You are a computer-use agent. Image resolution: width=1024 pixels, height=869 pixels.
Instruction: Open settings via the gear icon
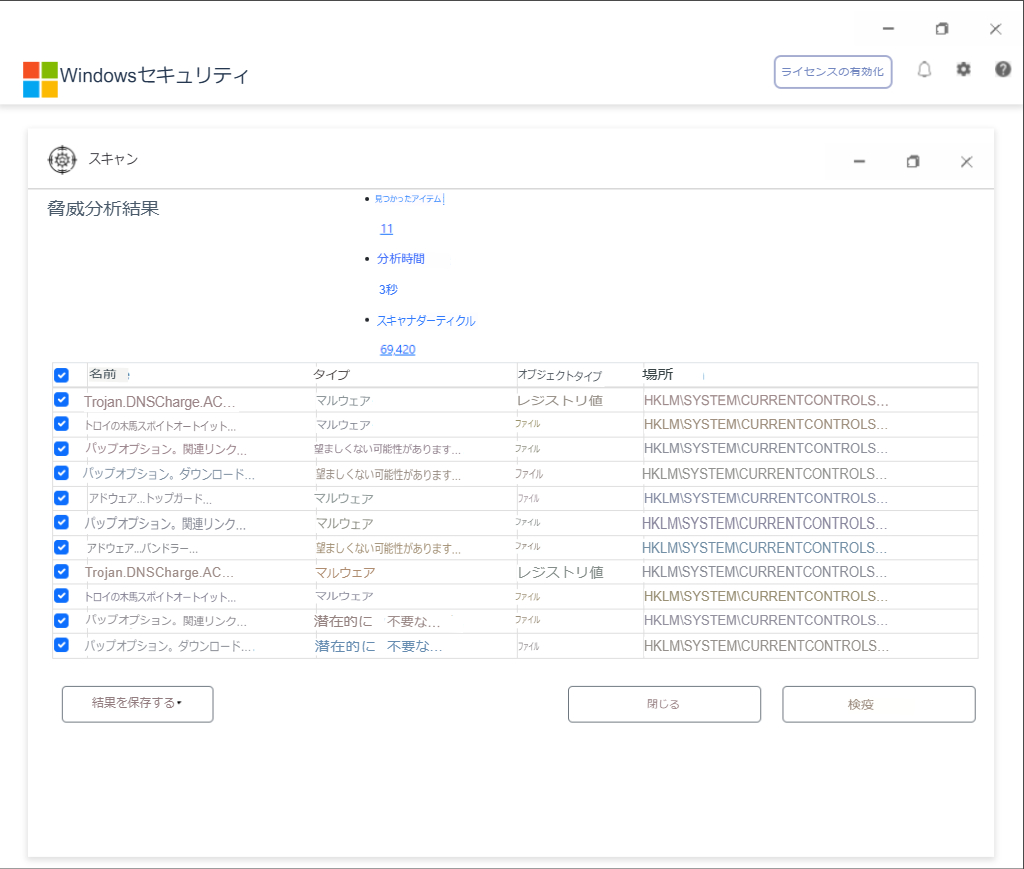click(x=963, y=70)
